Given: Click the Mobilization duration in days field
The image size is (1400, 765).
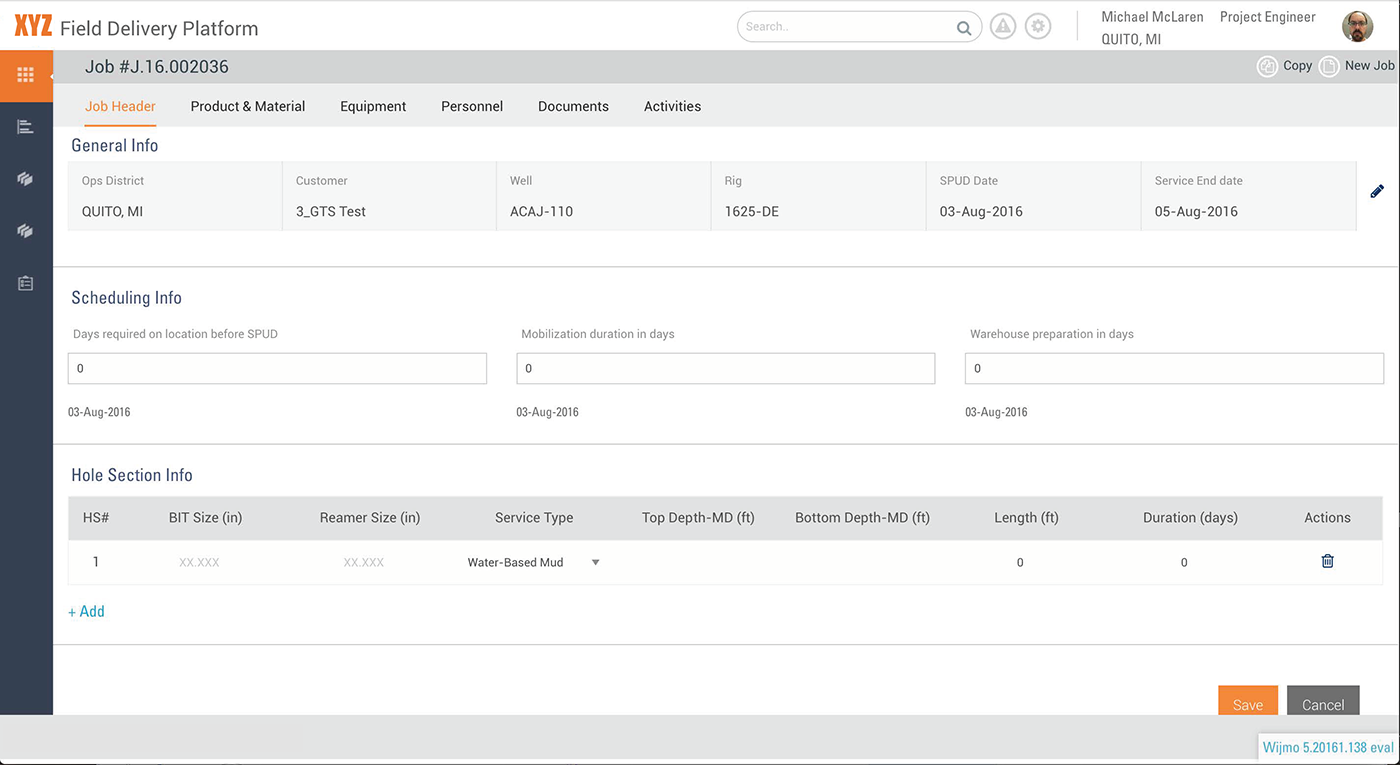Looking at the screenshot, I should tap(726, 368).
